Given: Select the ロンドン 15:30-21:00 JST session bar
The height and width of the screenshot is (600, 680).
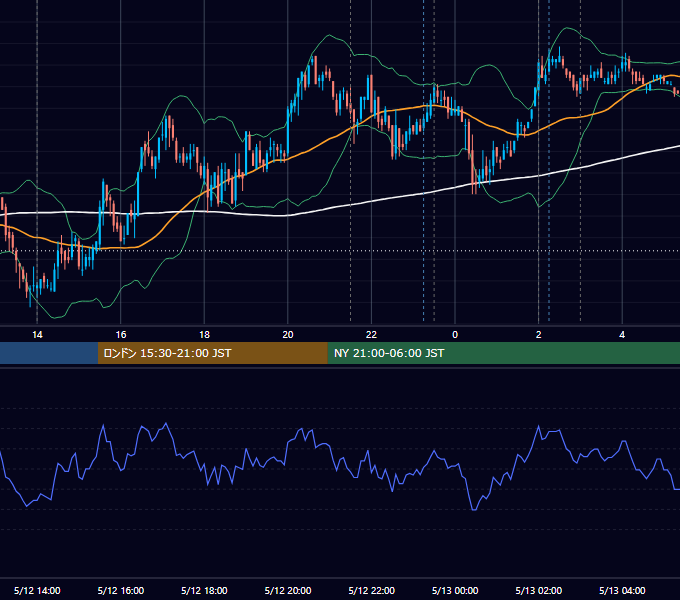Looking at the screenshot, I should 212,353.
